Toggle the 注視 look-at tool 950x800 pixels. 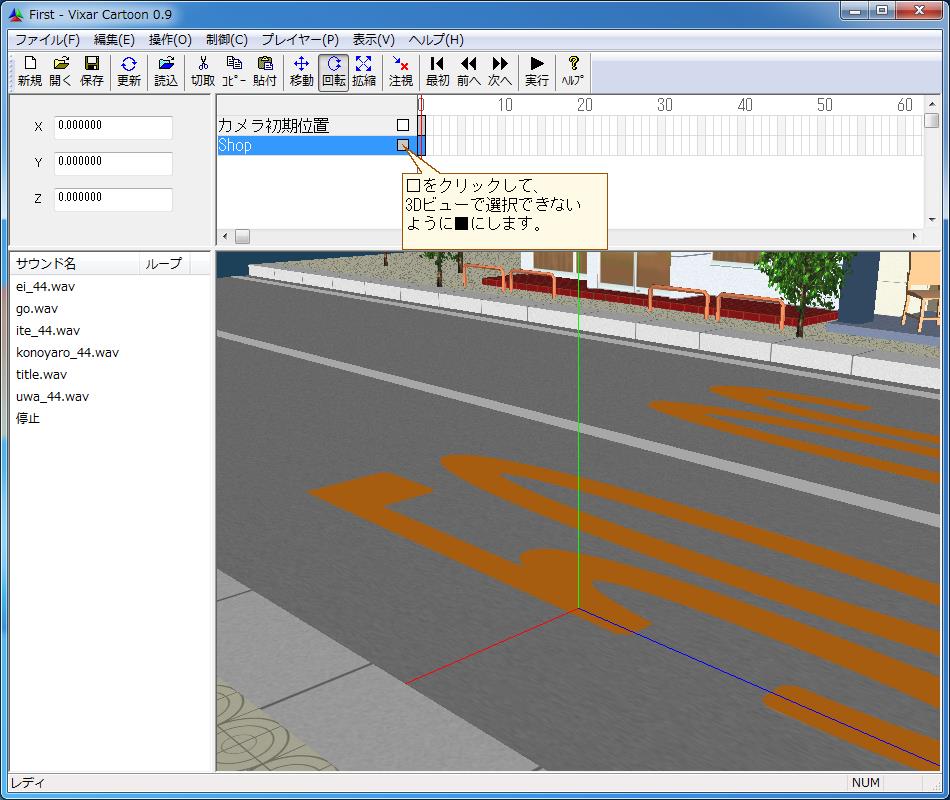pos(401,71)
